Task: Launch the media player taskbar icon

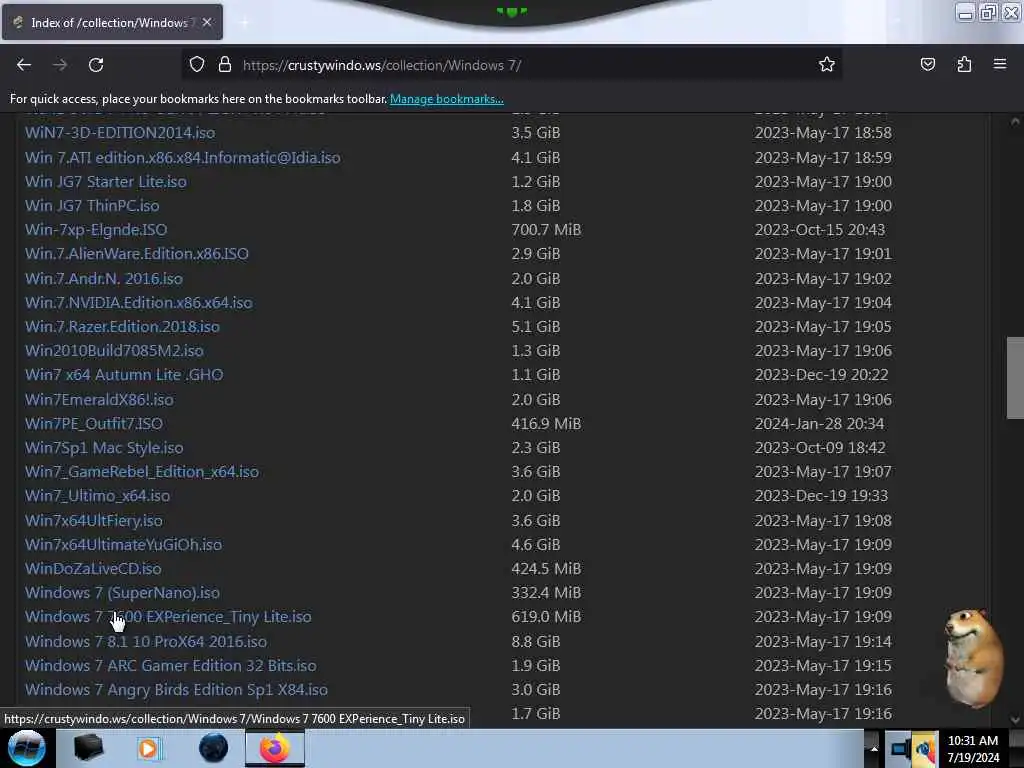Action: [x=148, y=748]
